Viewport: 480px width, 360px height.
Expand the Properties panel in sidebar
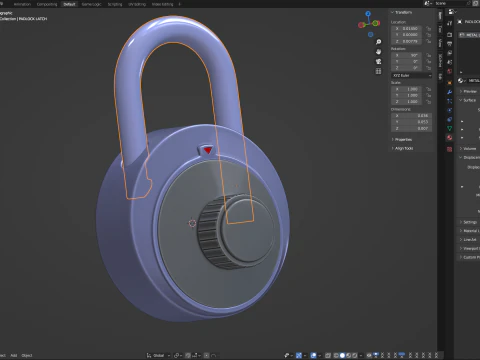coord(402,140)
